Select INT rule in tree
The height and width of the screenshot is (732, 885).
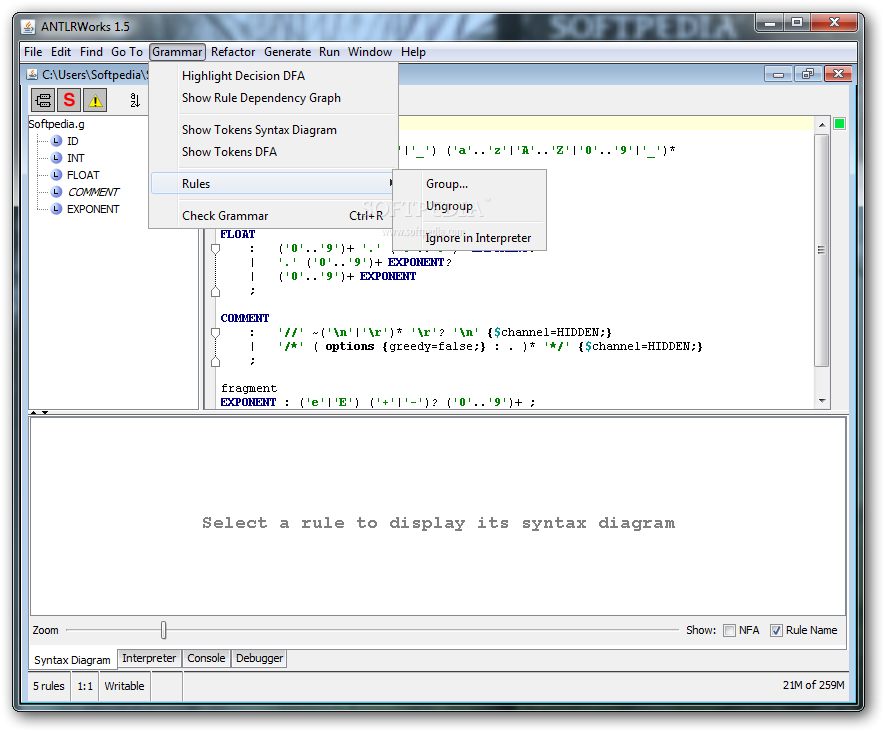point(76,158)
